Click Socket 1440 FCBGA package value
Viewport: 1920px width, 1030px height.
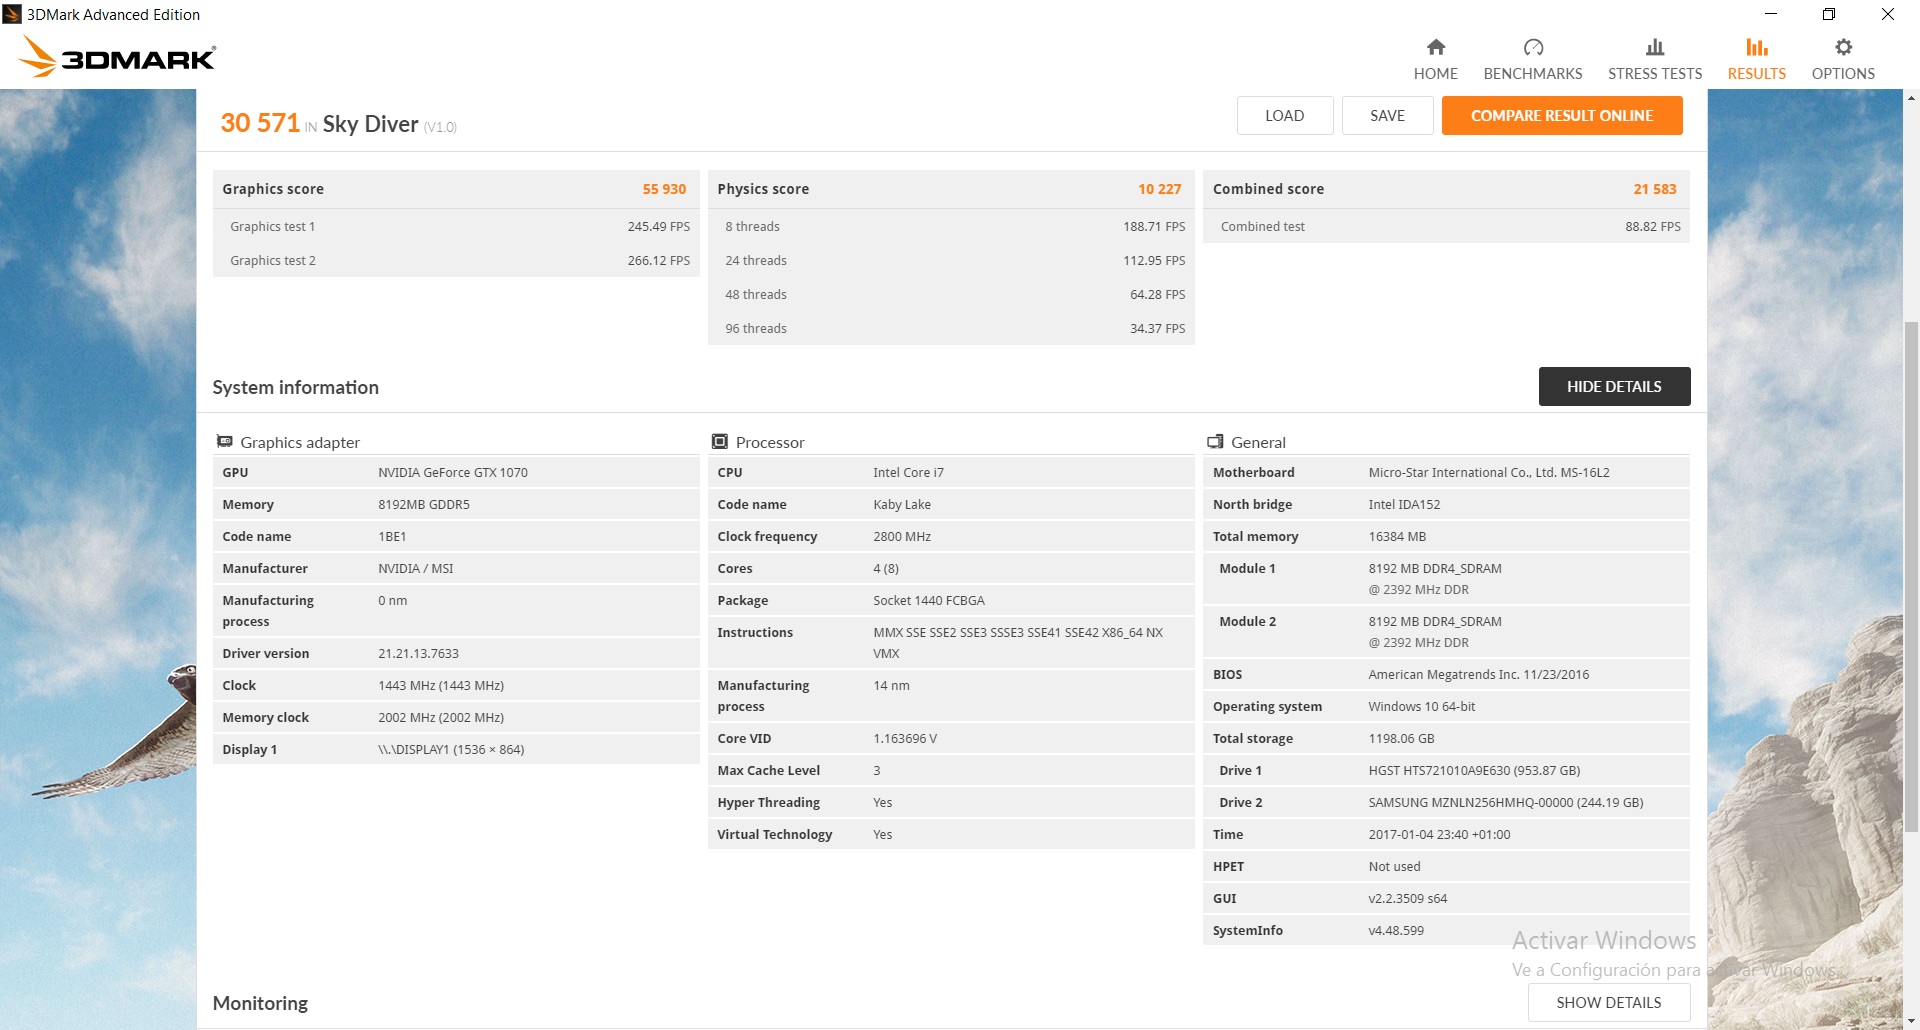pos(929,600)
